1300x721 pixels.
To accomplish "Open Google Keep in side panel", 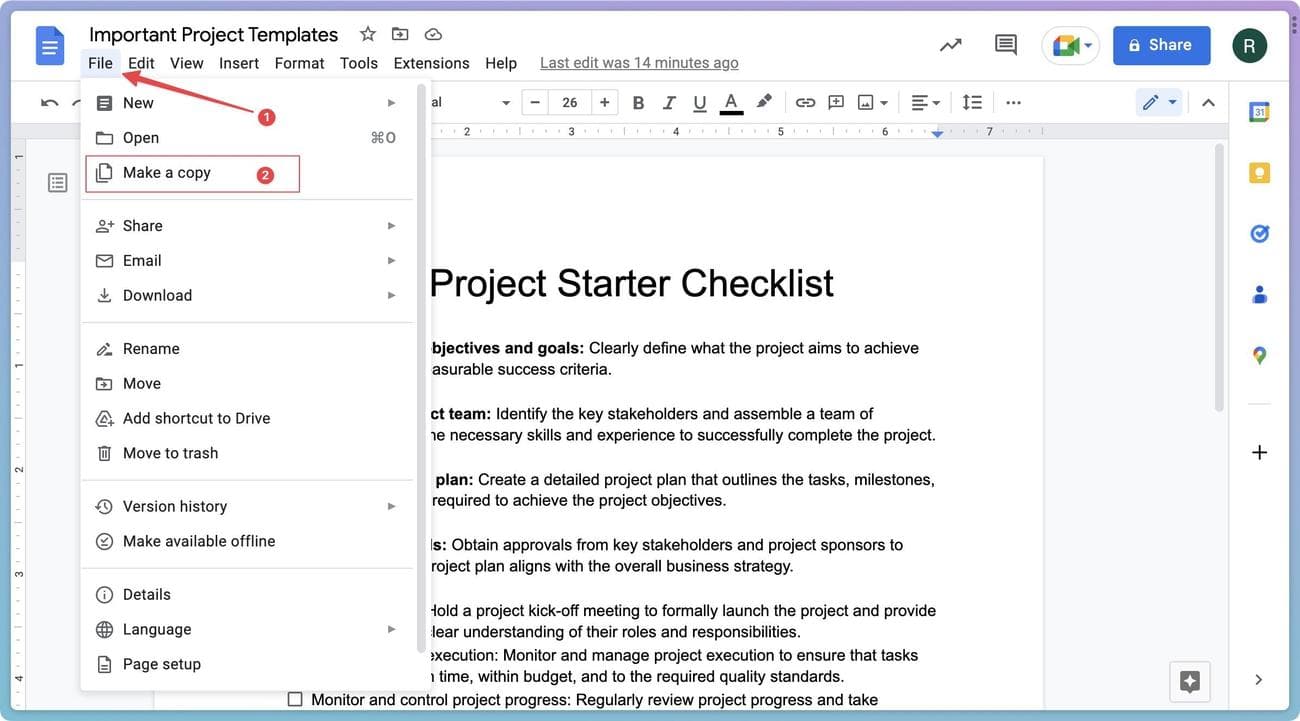I will (1259, 173).
